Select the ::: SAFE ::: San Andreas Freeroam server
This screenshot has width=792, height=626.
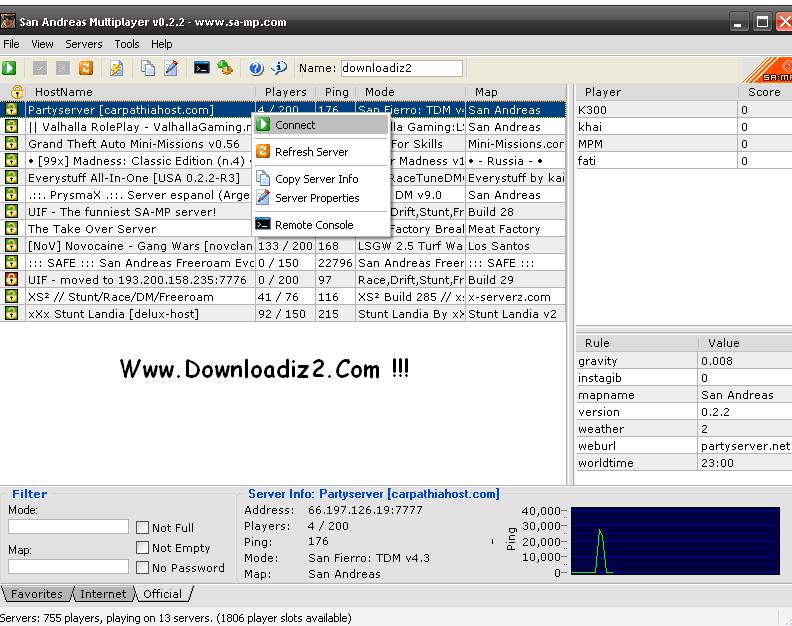(x=283, y=263)
